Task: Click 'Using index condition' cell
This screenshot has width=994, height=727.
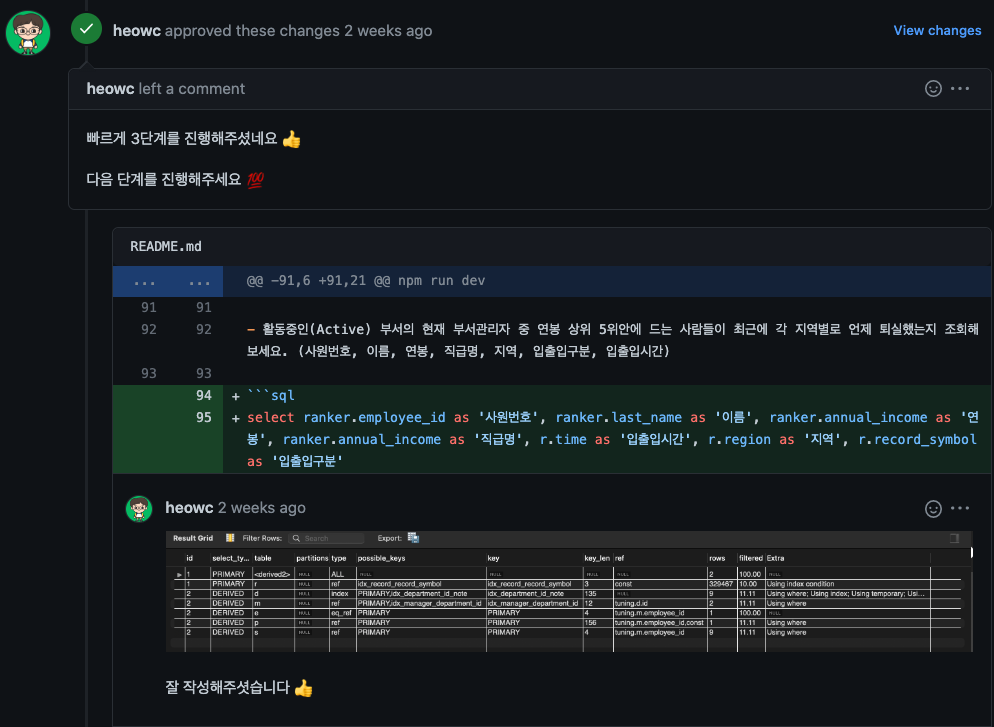Action: 800,584
